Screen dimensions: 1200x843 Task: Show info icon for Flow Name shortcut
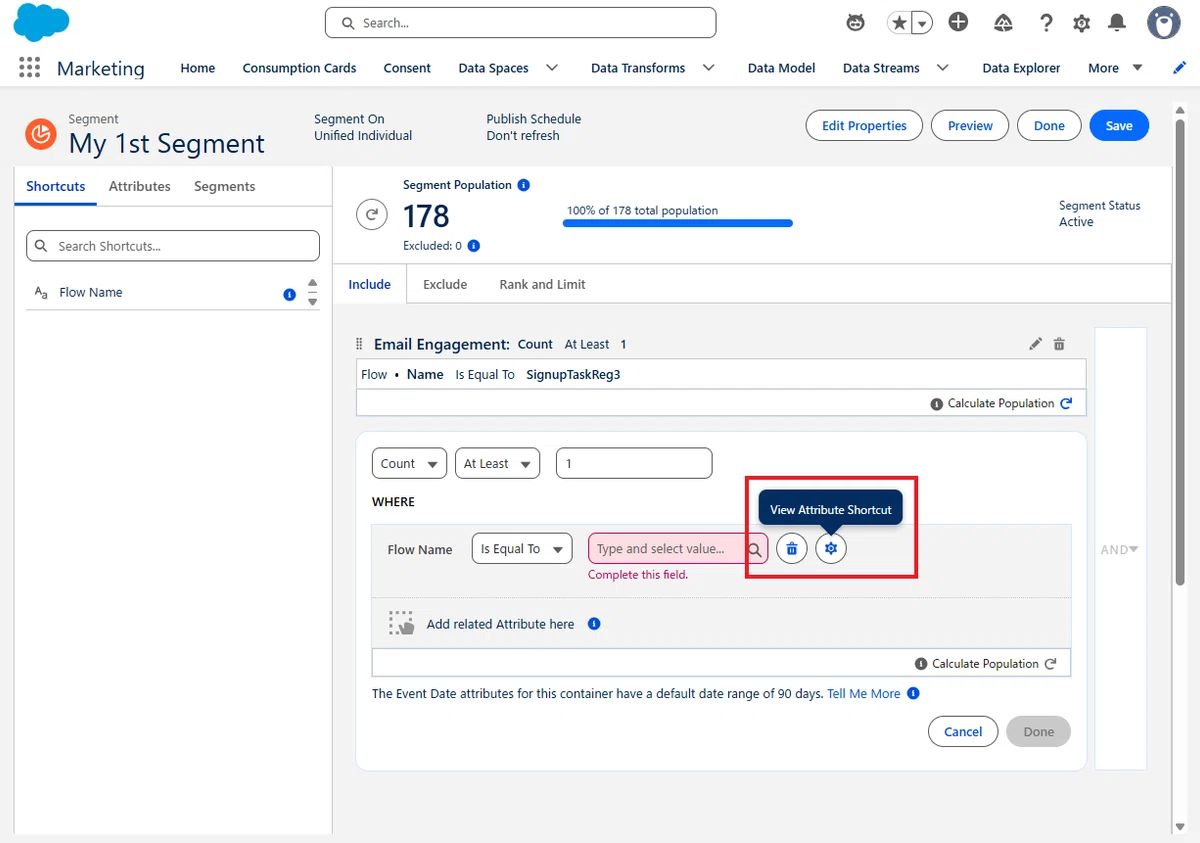290,294
